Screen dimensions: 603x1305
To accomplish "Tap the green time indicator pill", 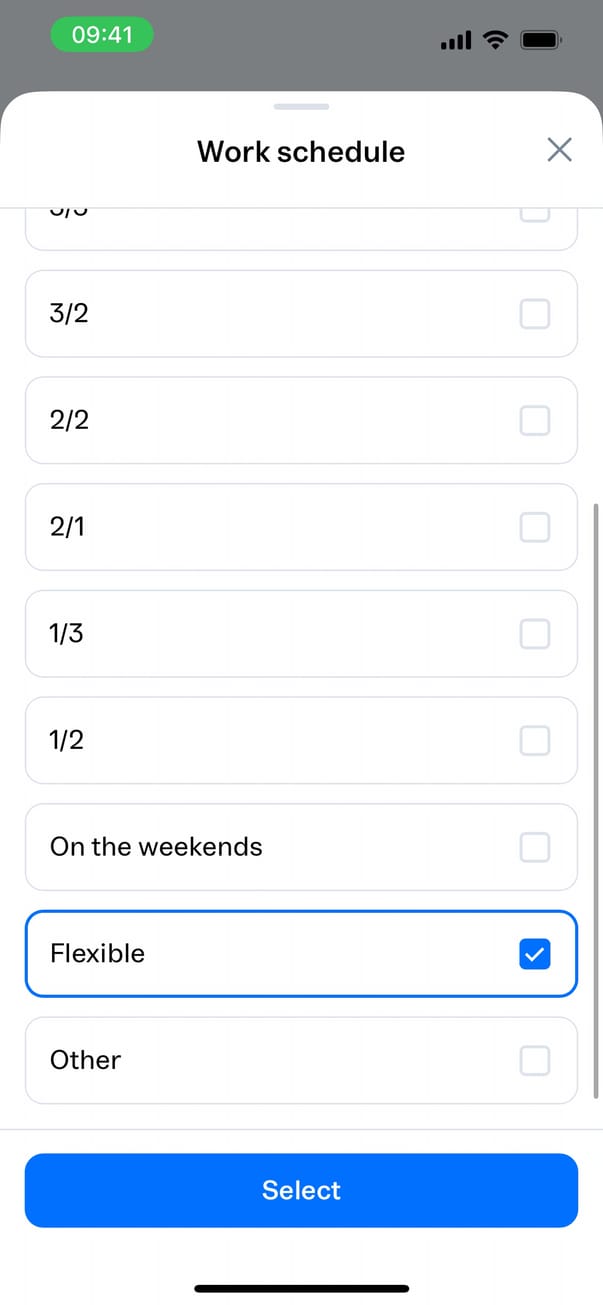I will pyautogui.click(x=103, y=36).
